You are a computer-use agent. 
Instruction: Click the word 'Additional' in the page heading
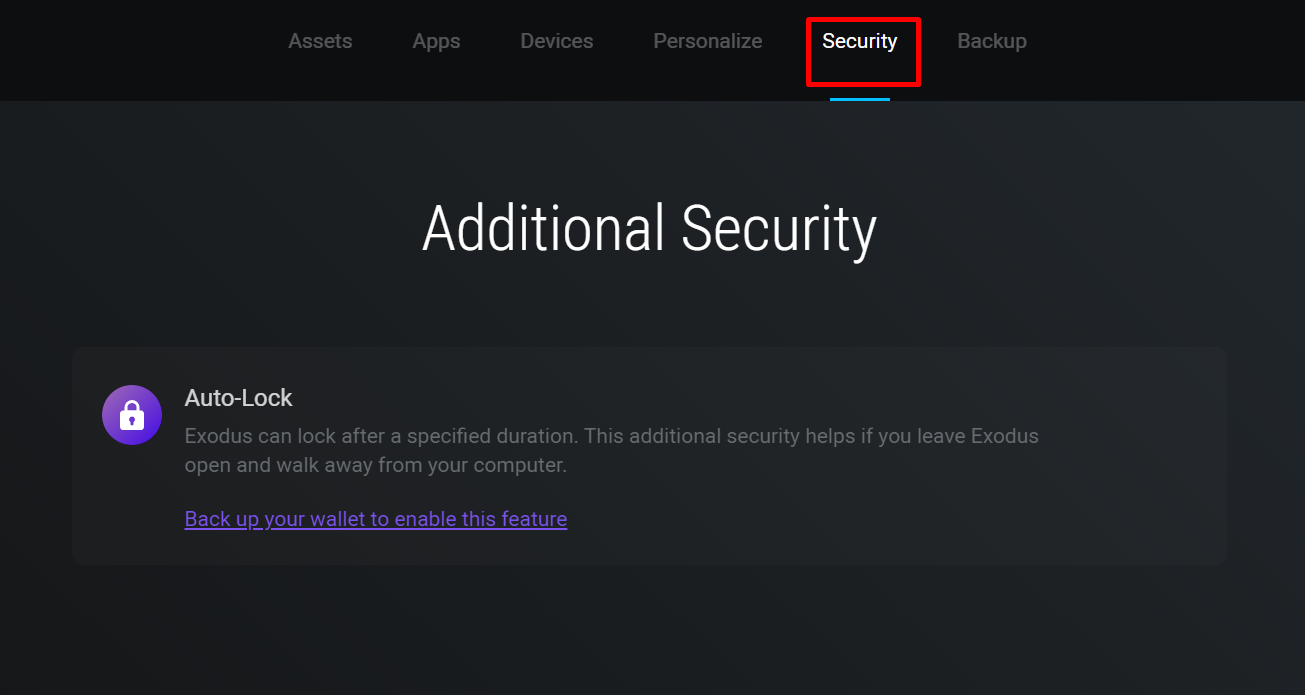point(543,229)
